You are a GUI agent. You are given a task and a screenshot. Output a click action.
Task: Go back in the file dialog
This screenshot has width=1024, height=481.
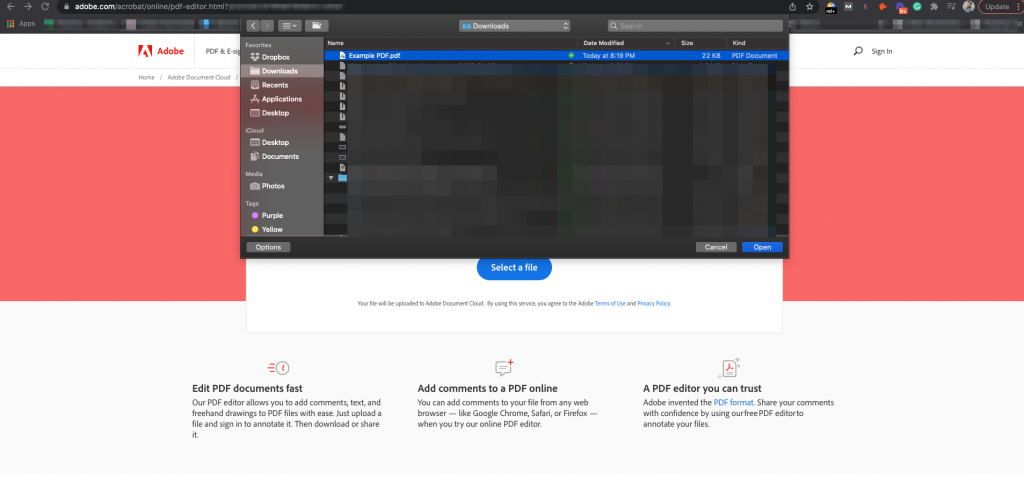[253, 26]
